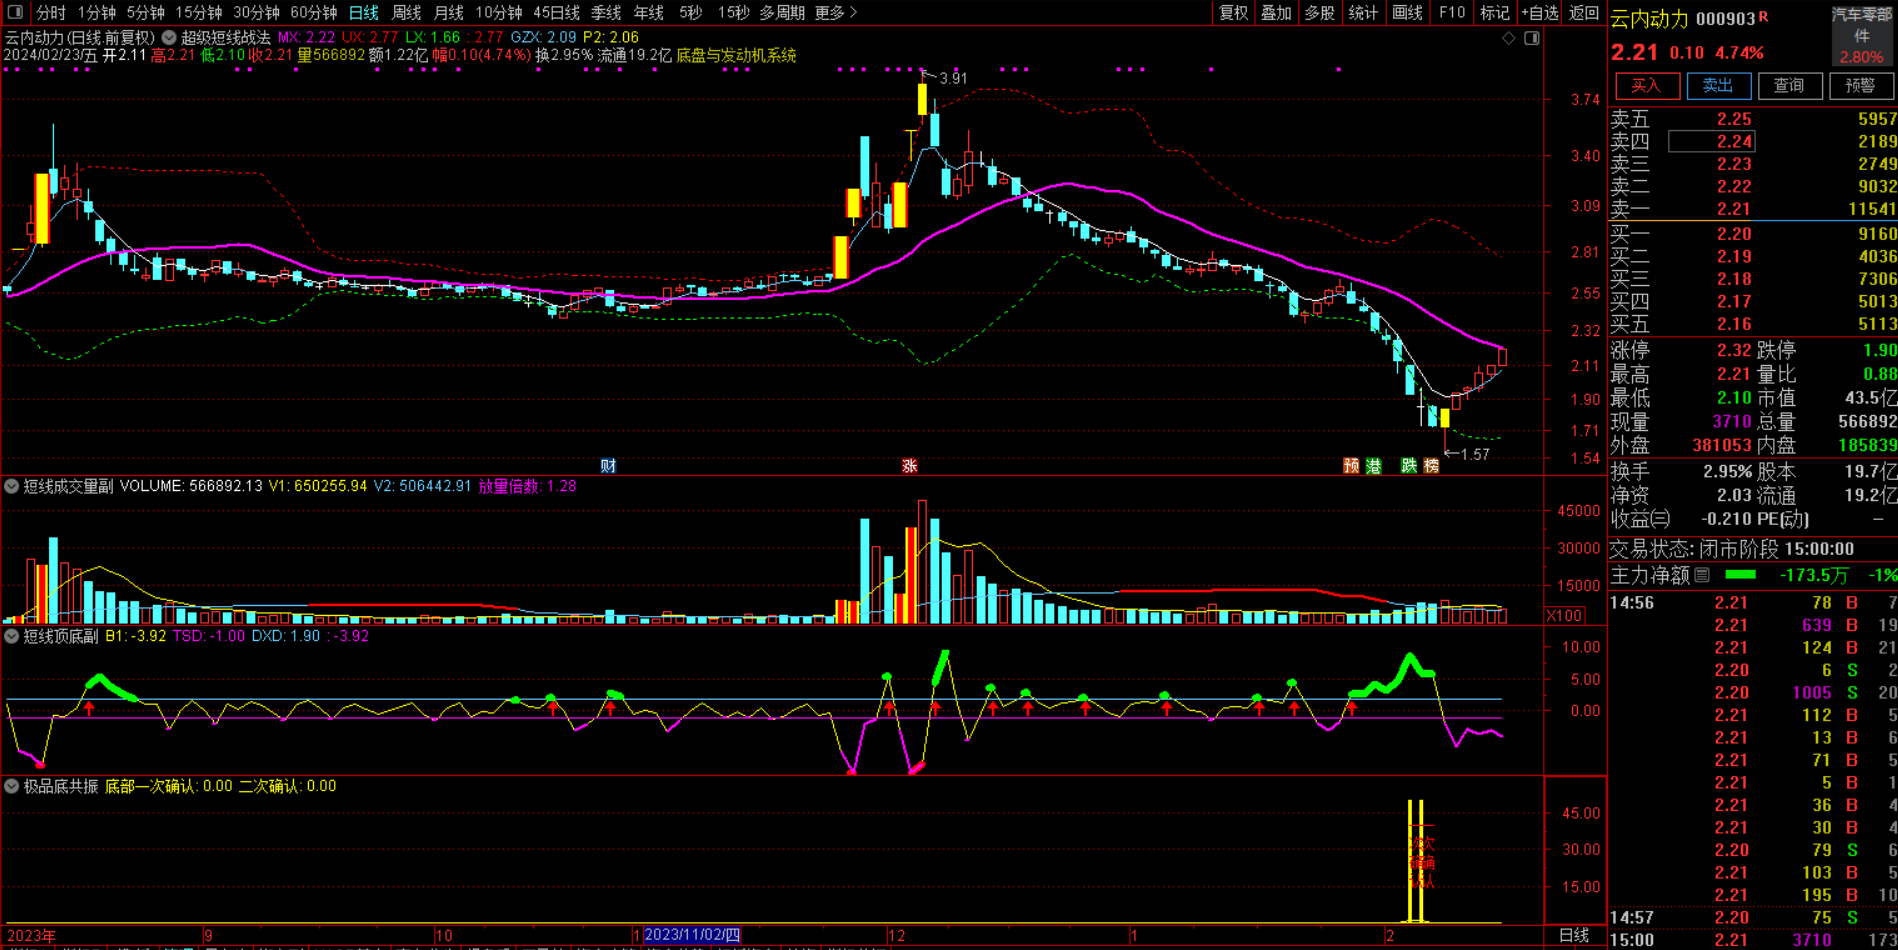This screenshot has width=1898, height=950.
Task: Open the 港 marker on the chart
Action: [1374, 466]
